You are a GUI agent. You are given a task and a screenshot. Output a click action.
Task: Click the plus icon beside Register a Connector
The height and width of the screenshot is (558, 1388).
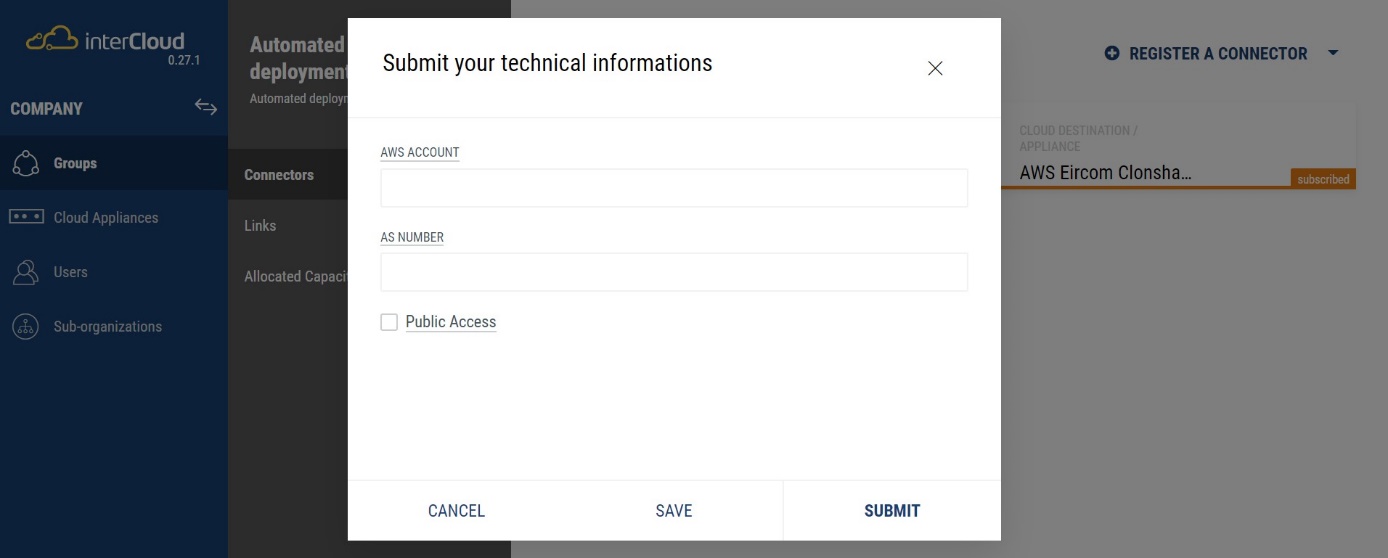[x=1112, y=53]
